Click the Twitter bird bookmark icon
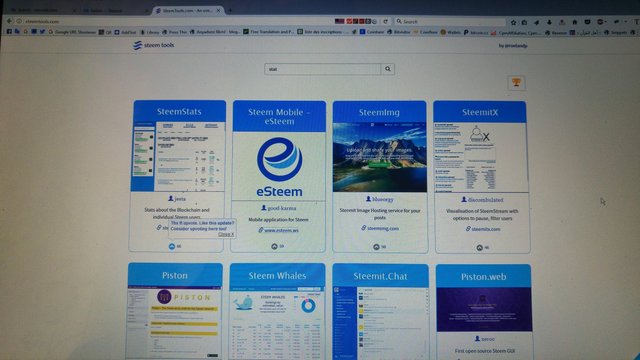Screen dimensions: 640x360 (x=42, y=31)
